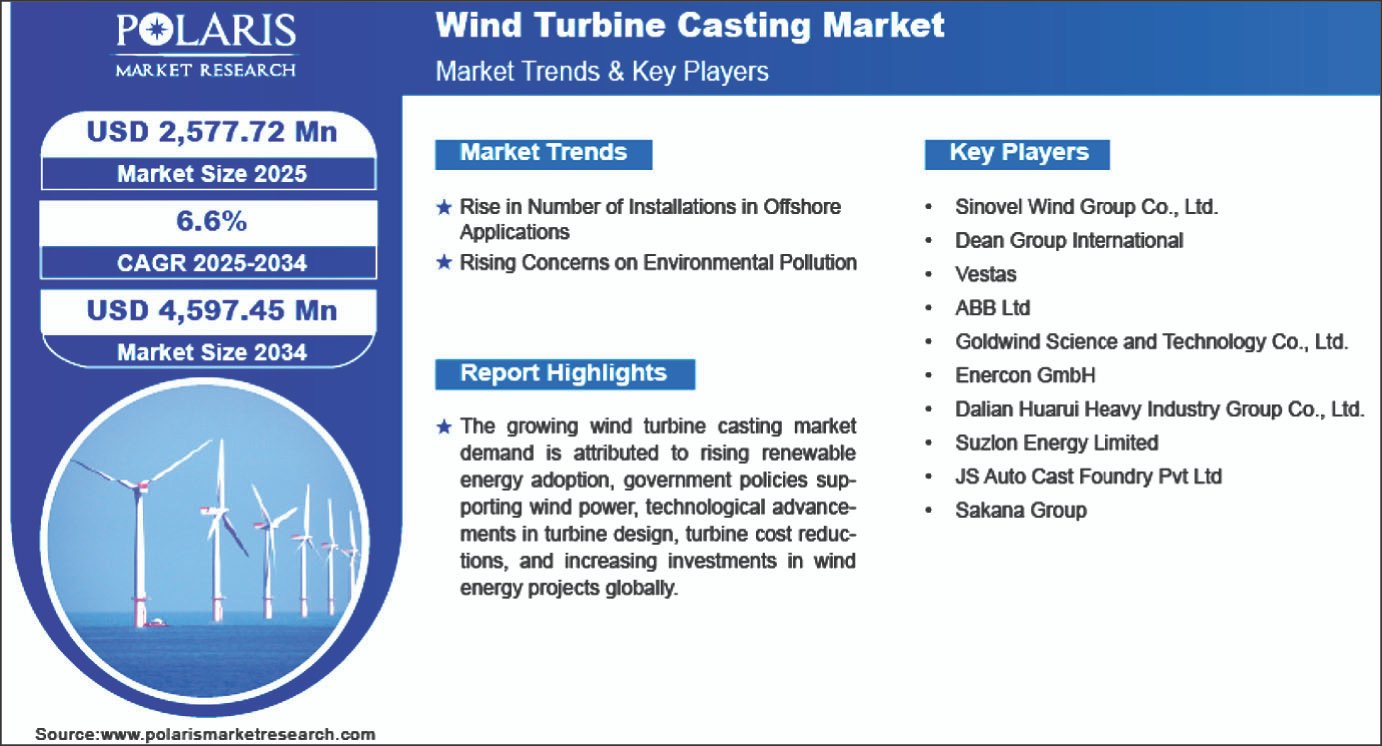Select the USD 4,597.45 Mn value

[x=212, y=311]
